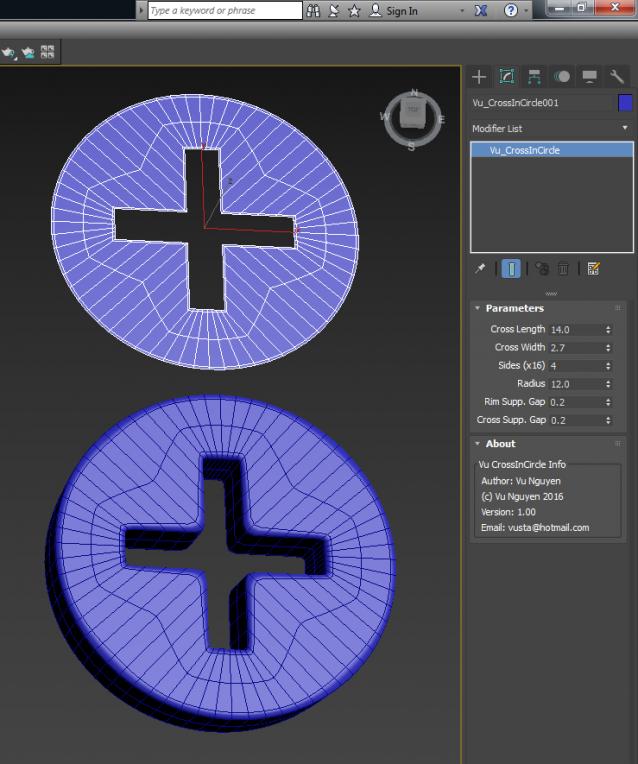Collapse the About rollout

click(500, 444)
